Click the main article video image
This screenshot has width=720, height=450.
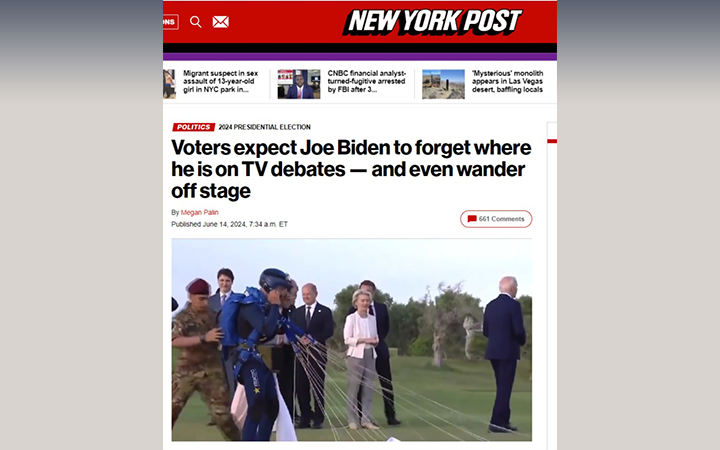[352, 340]
